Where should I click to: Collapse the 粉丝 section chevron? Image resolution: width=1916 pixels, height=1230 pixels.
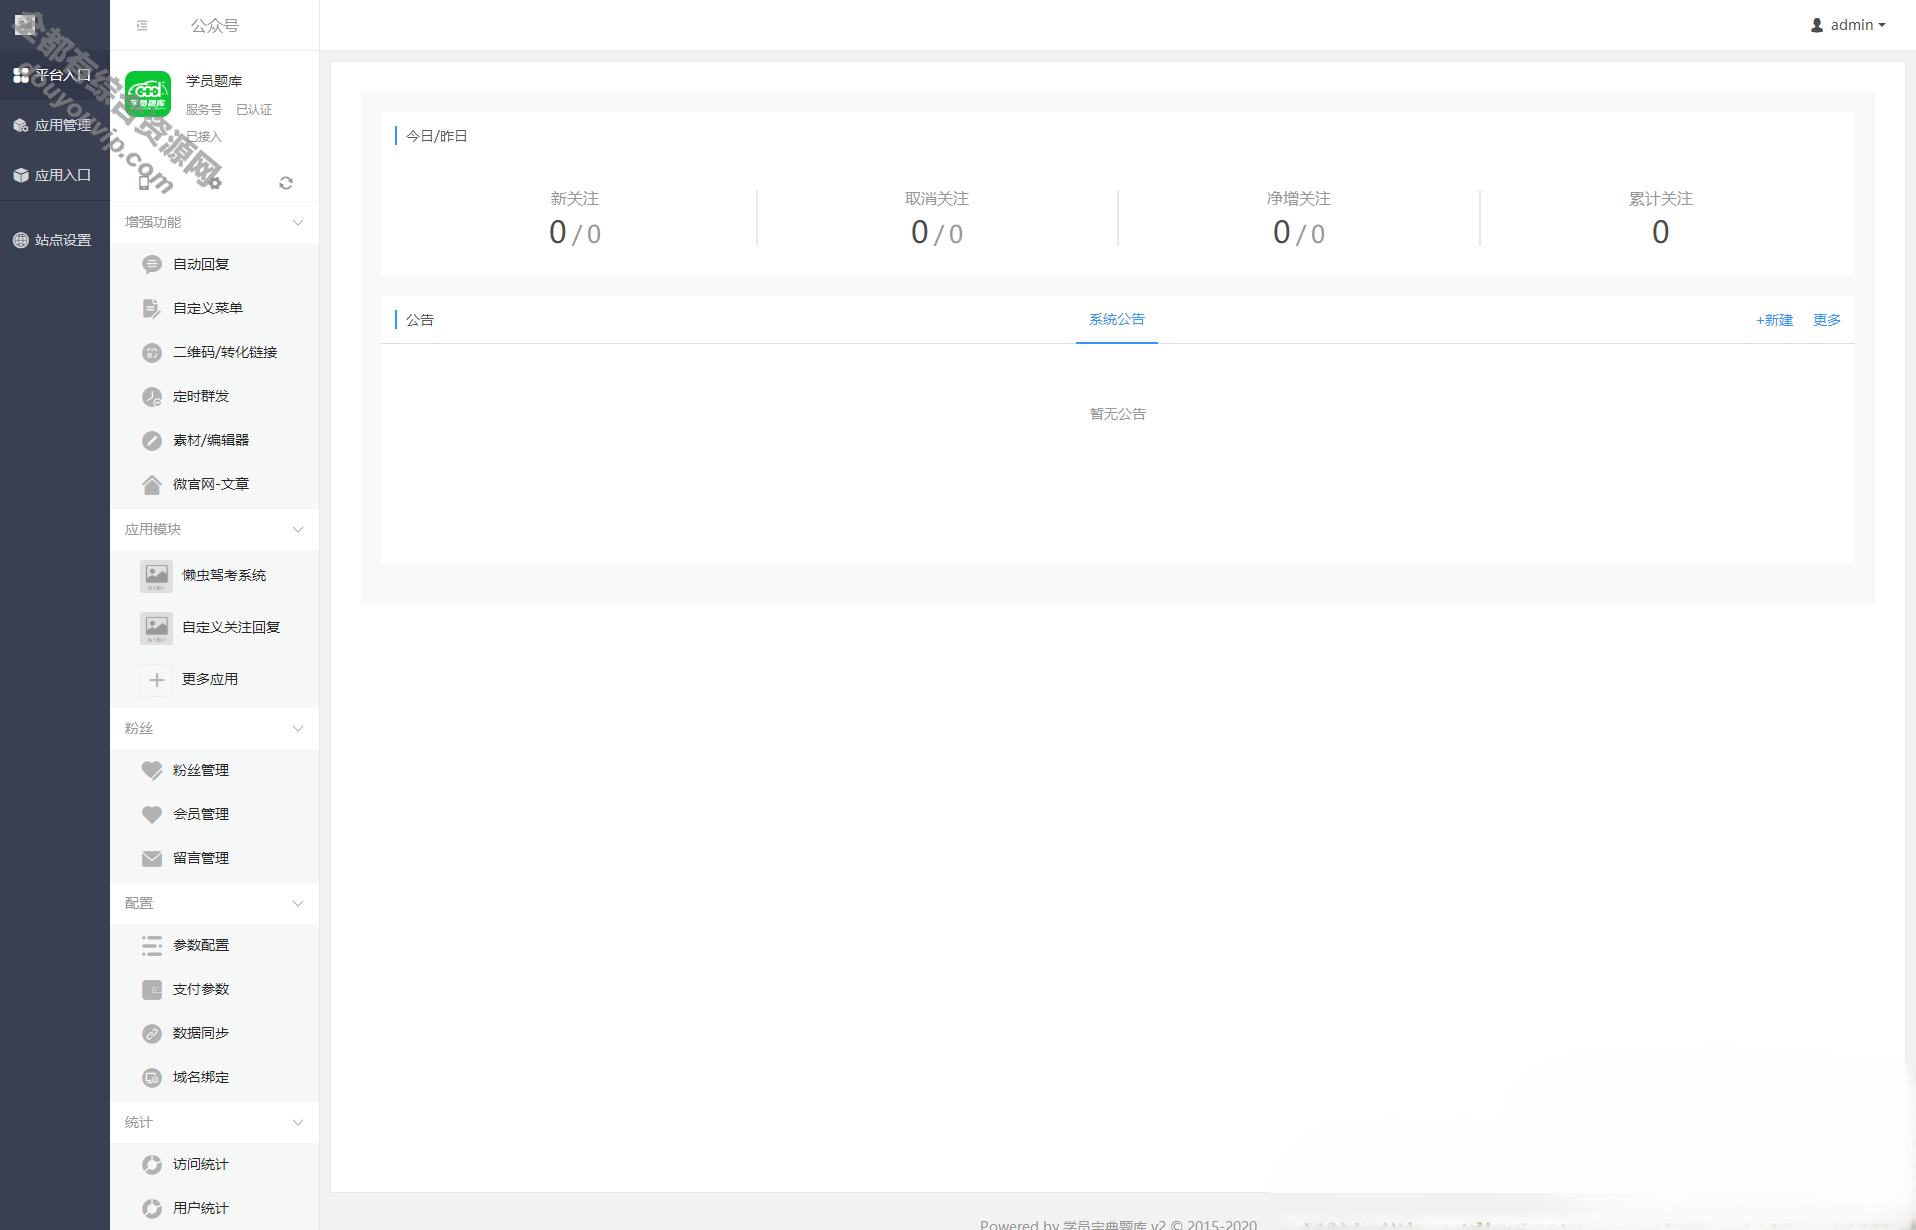[297, 728]
